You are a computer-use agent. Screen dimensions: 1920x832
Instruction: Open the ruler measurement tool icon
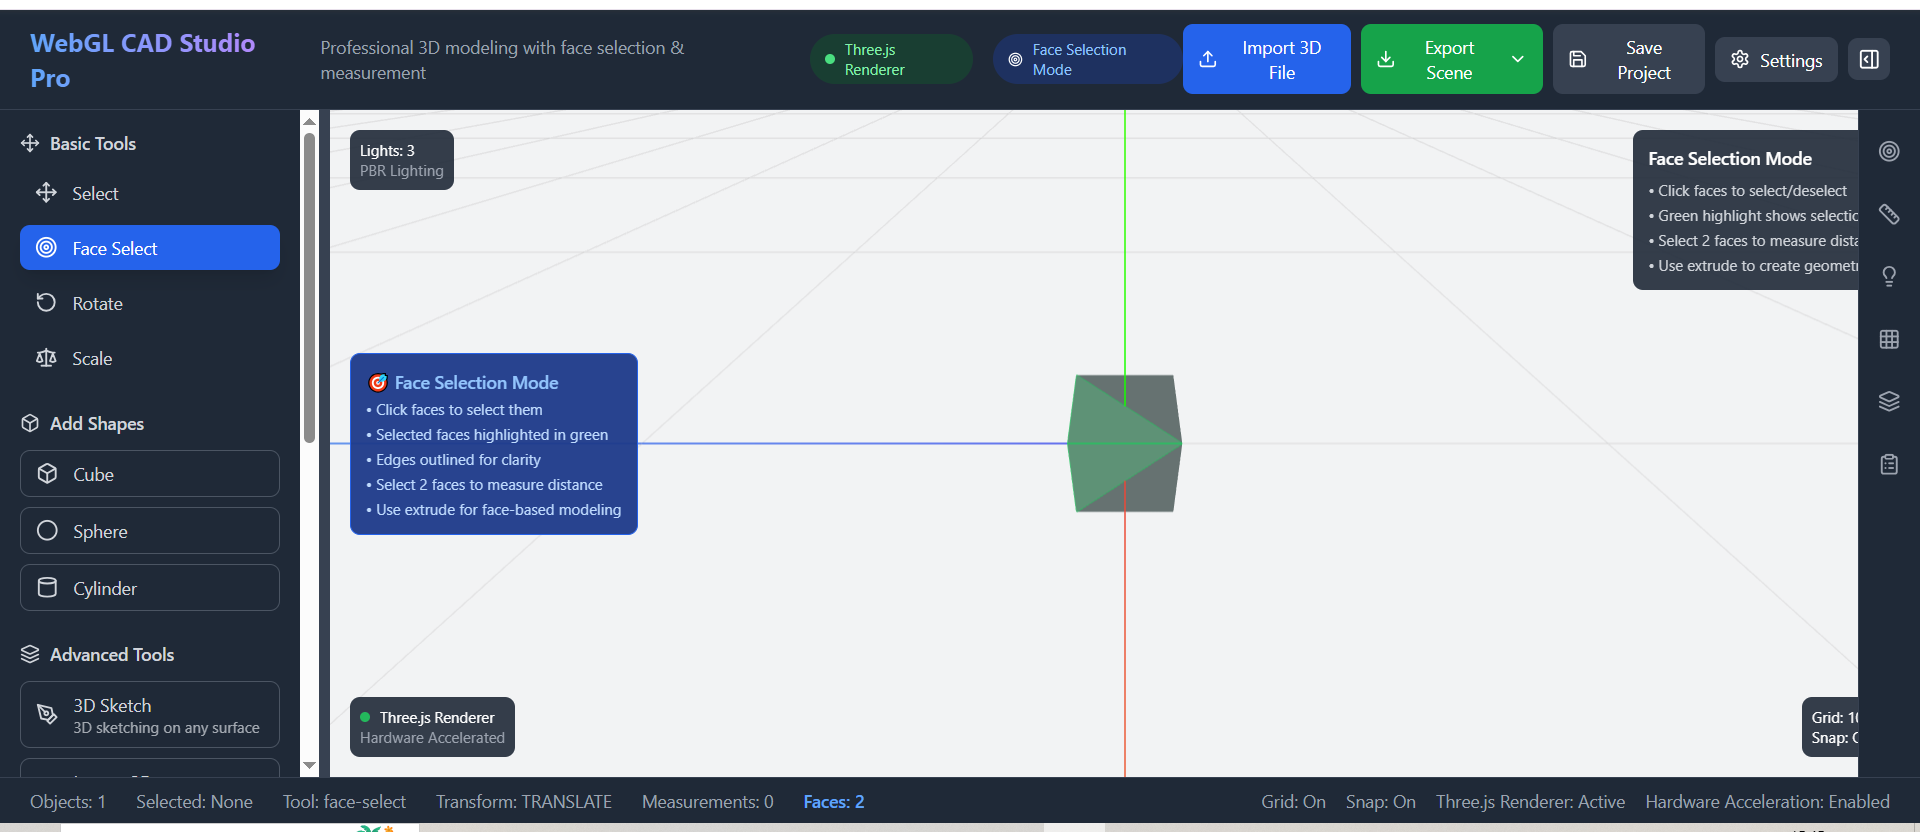coord(1888,214)
